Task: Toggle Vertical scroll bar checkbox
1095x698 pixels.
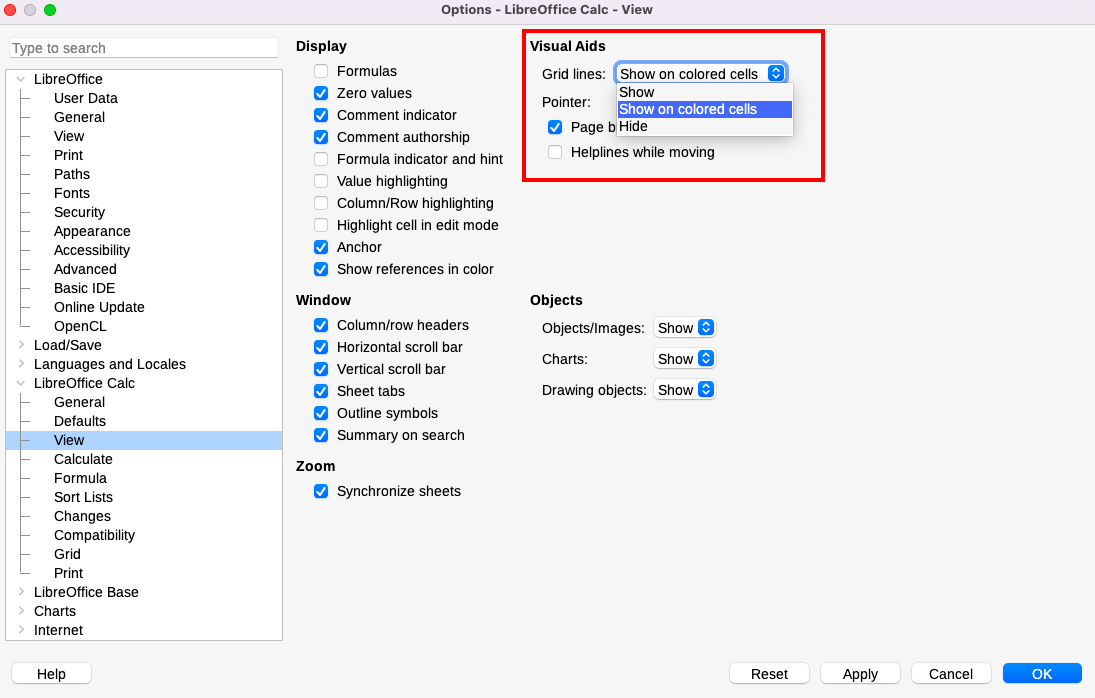Action: click(321, 369)
